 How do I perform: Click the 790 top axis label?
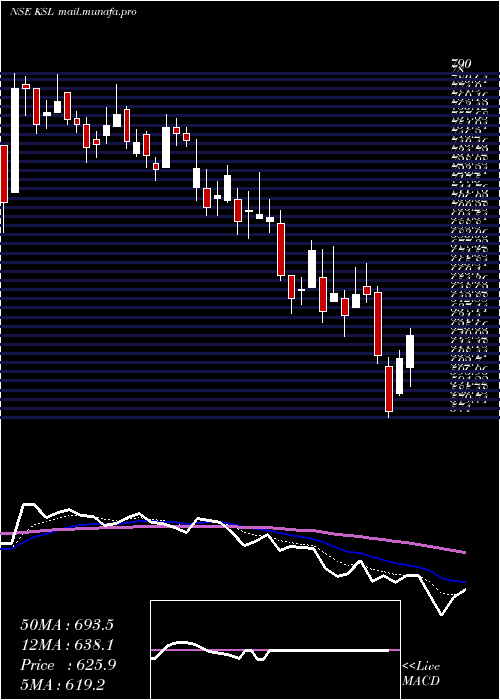point(461,64)
